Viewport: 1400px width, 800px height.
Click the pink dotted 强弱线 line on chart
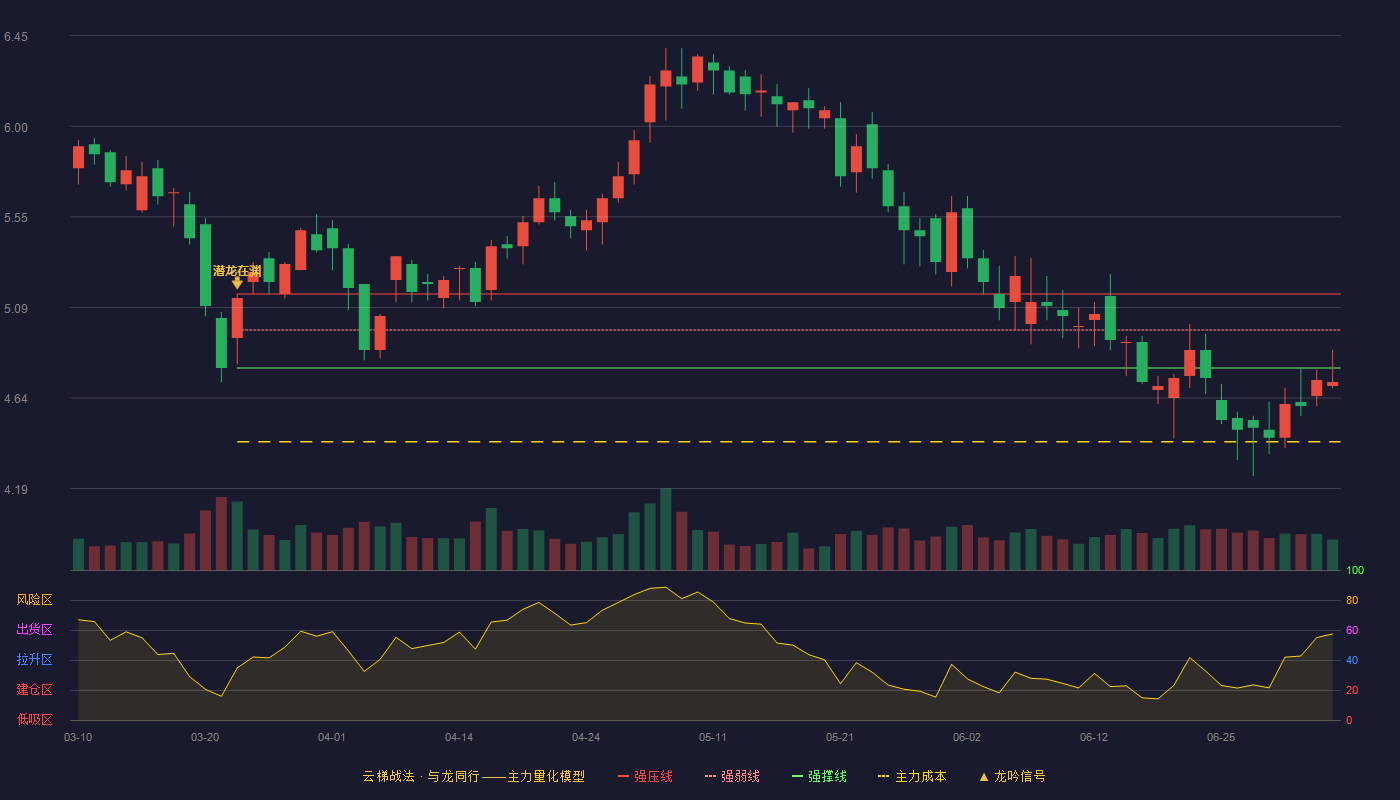coord(788,330)
